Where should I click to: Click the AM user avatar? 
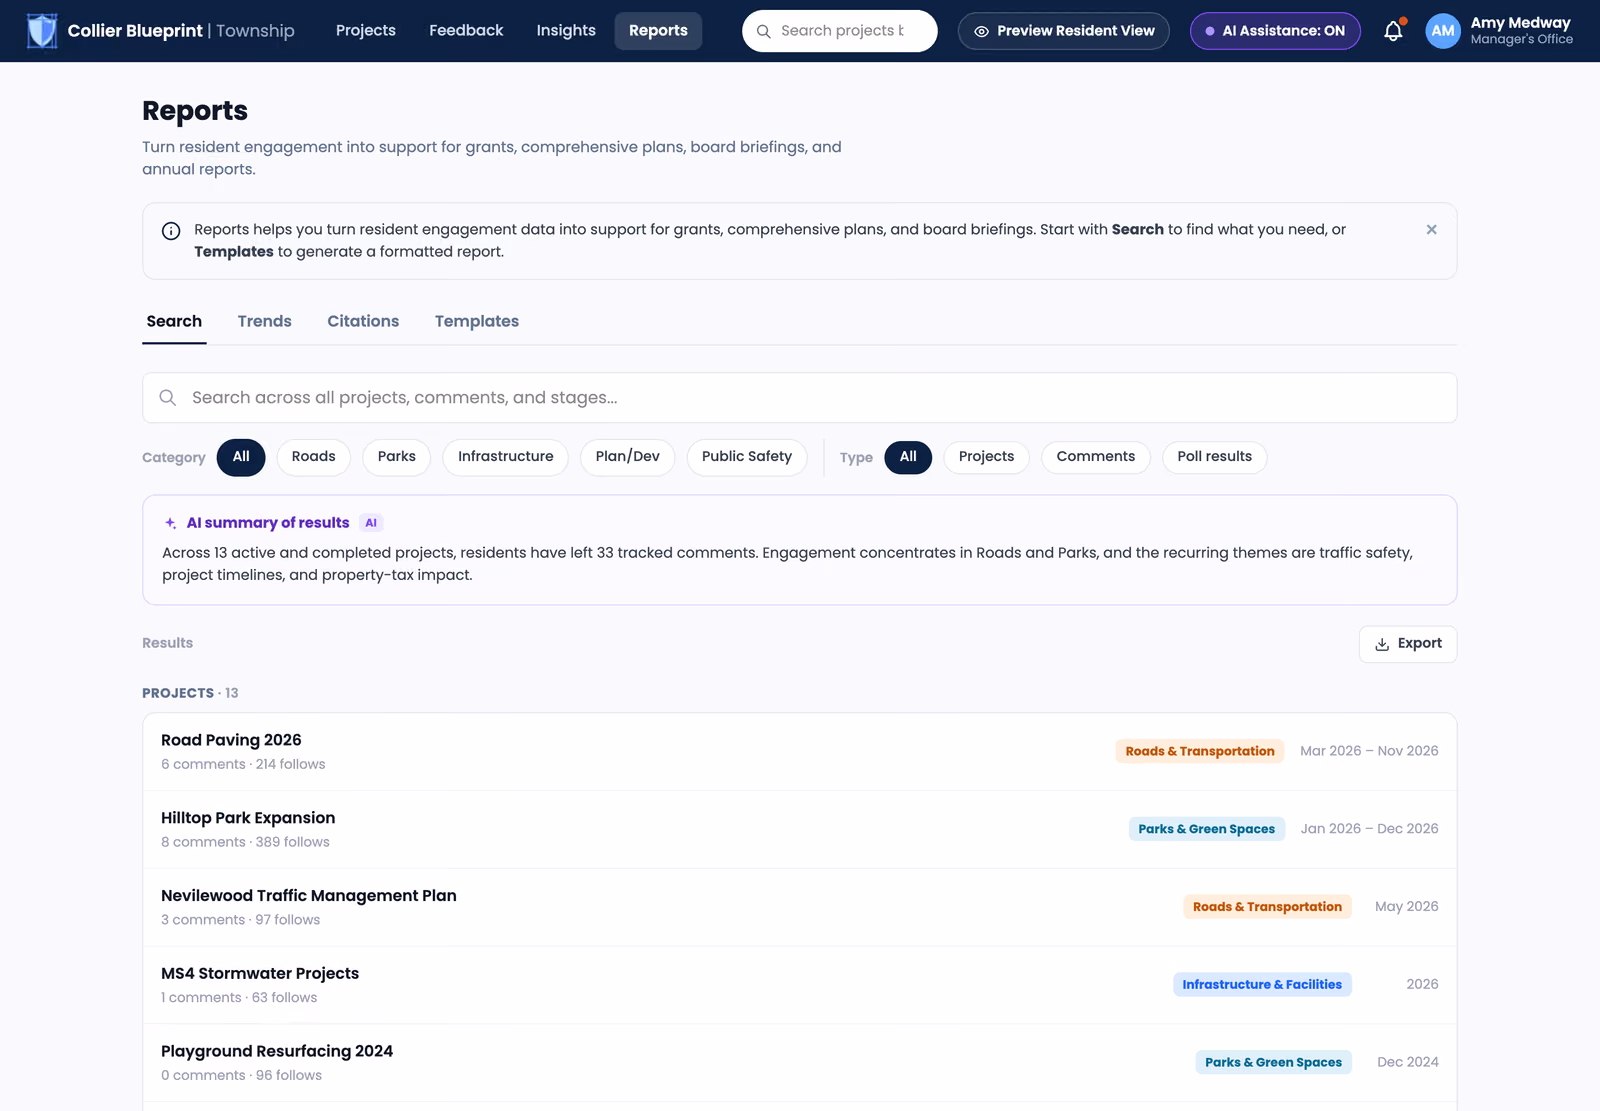click(x=1443, y=31)
